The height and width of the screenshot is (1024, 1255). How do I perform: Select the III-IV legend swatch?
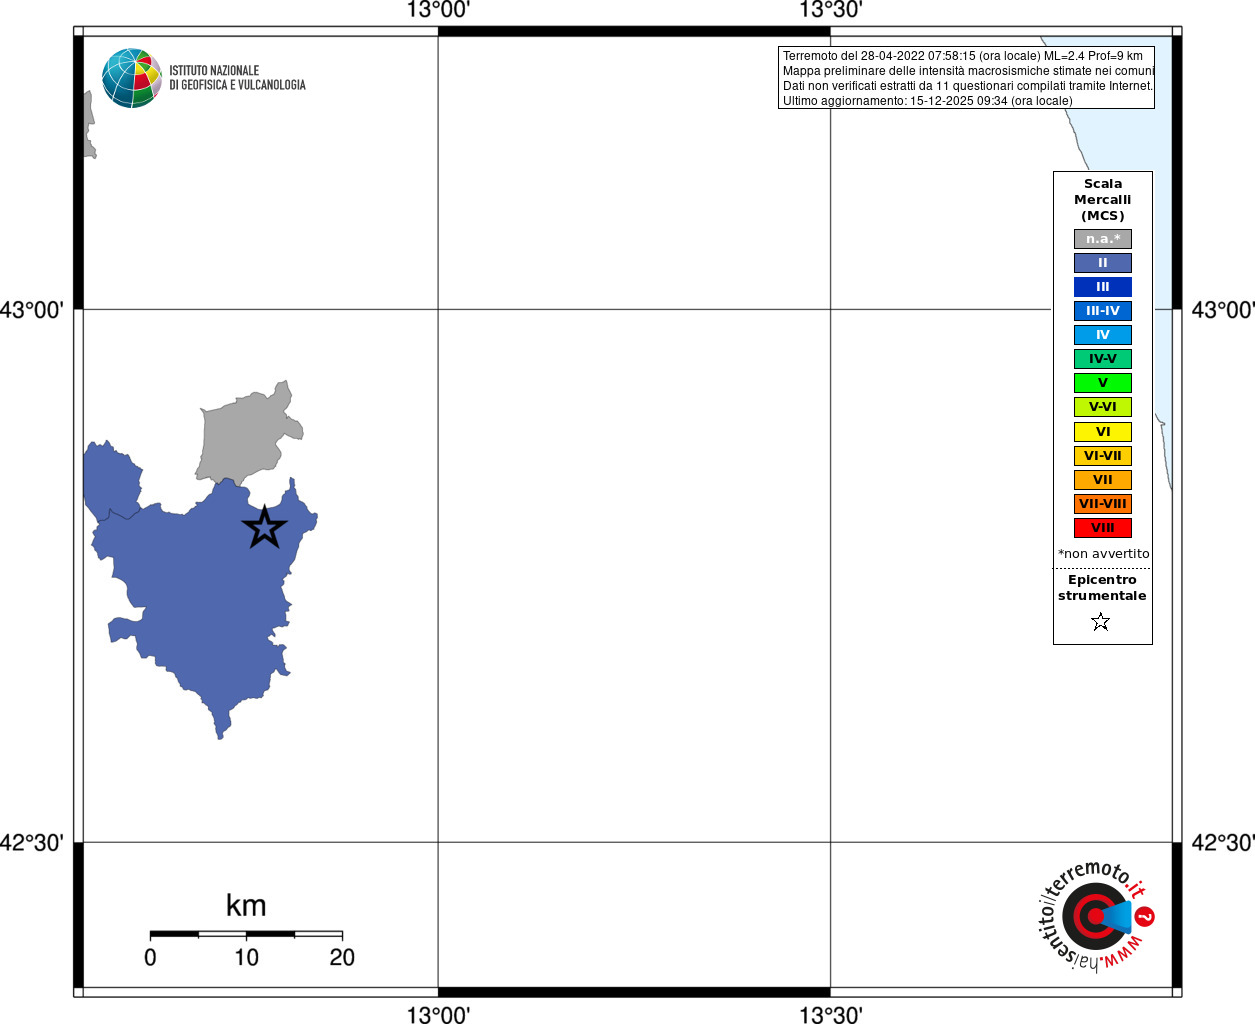point(1103,311)
